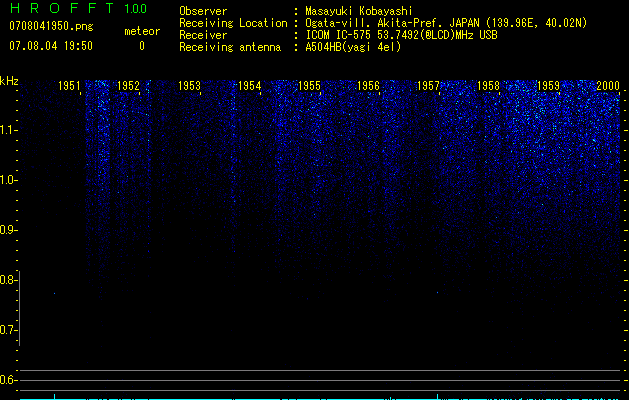The image size is (629, 400).
Task: Click the 1954 time marker
Action: tap(250, 86)
